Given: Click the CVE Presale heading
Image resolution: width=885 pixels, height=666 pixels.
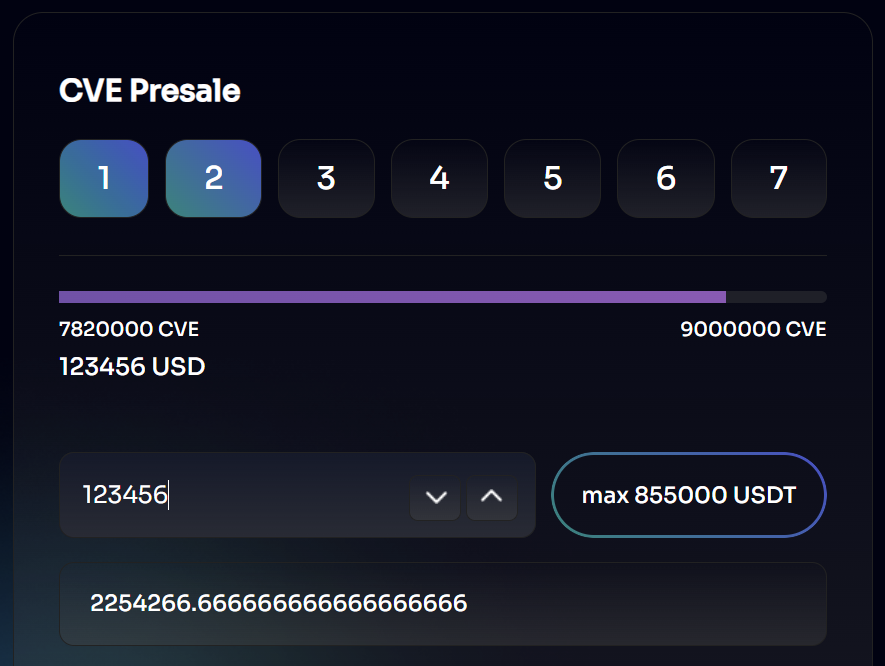Looking at the screenshot, I should pos(150,91).
